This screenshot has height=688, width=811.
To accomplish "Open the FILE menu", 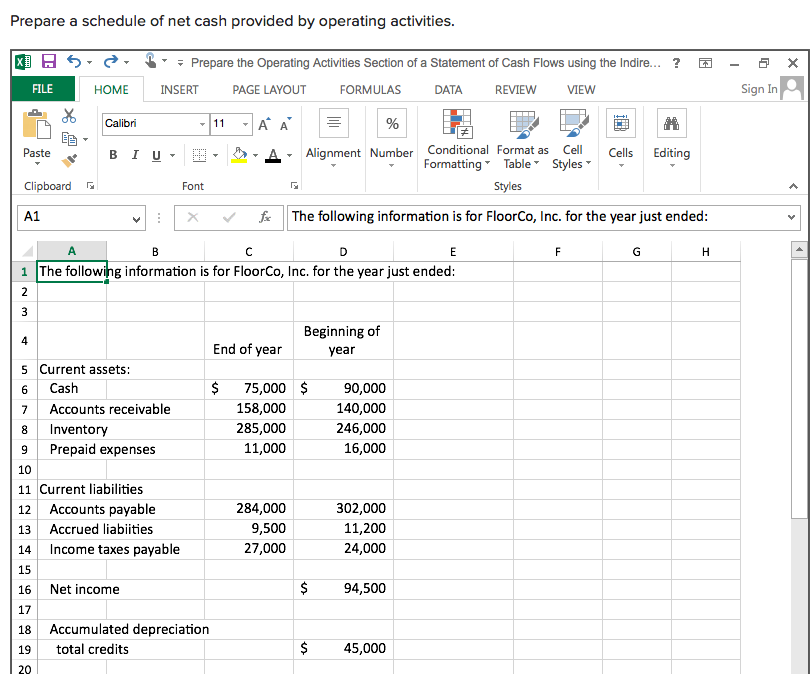I will [x=43, y=89].
